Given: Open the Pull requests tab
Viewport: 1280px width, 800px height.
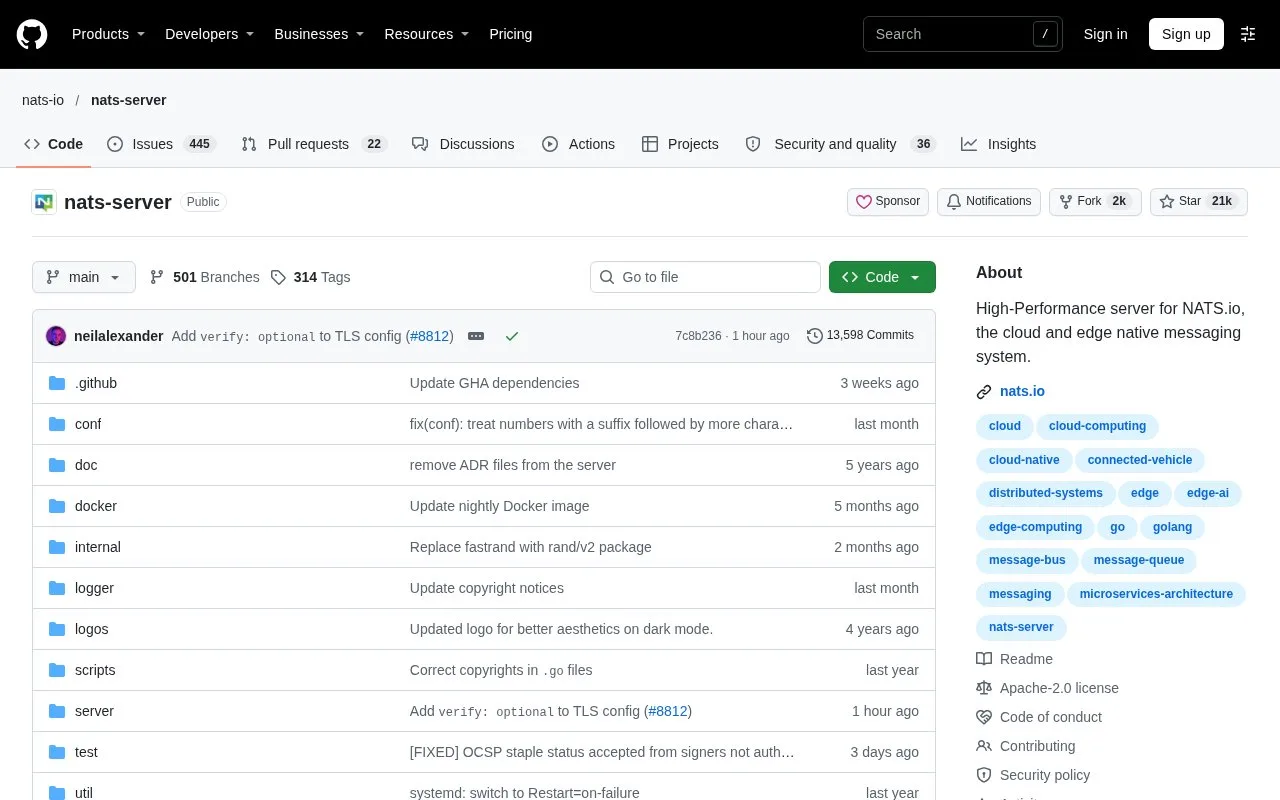Looking at the screenshot, I should [314, 144].
